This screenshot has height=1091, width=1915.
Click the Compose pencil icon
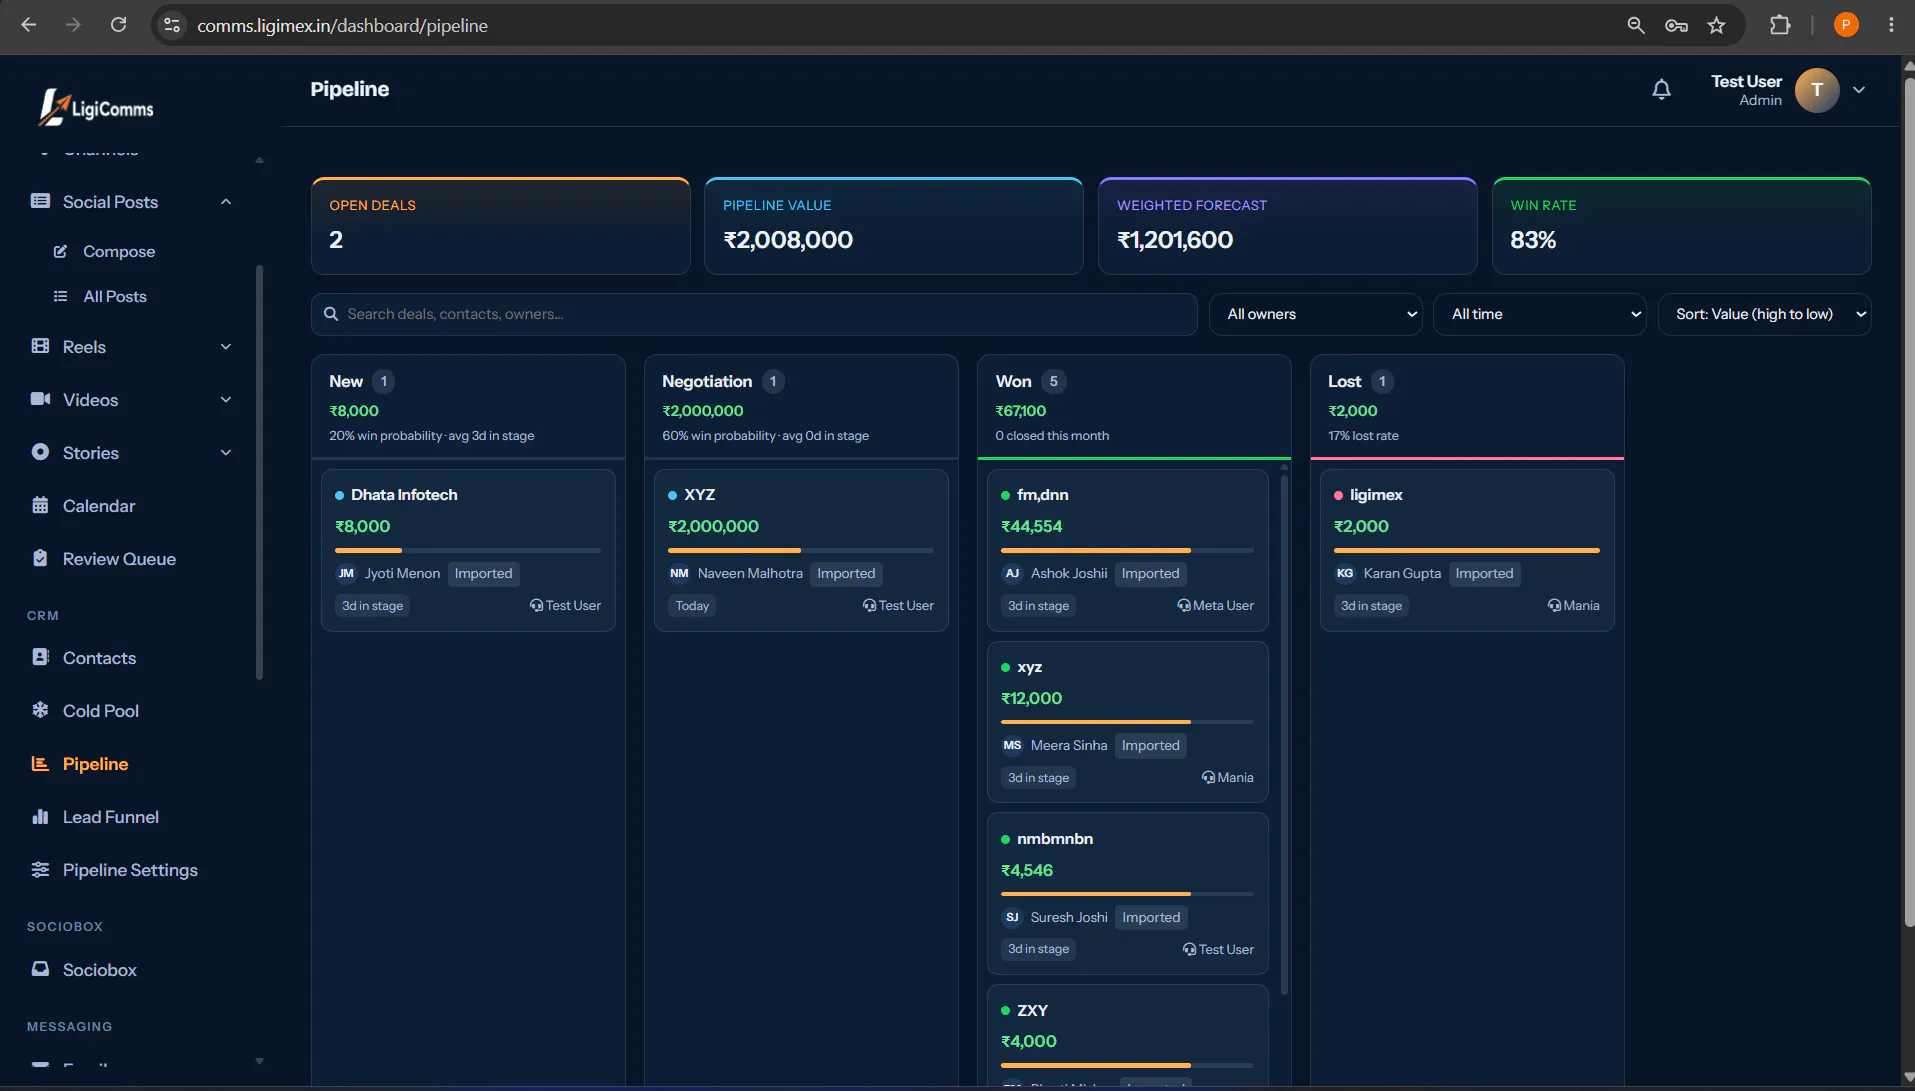pos(60,251)
